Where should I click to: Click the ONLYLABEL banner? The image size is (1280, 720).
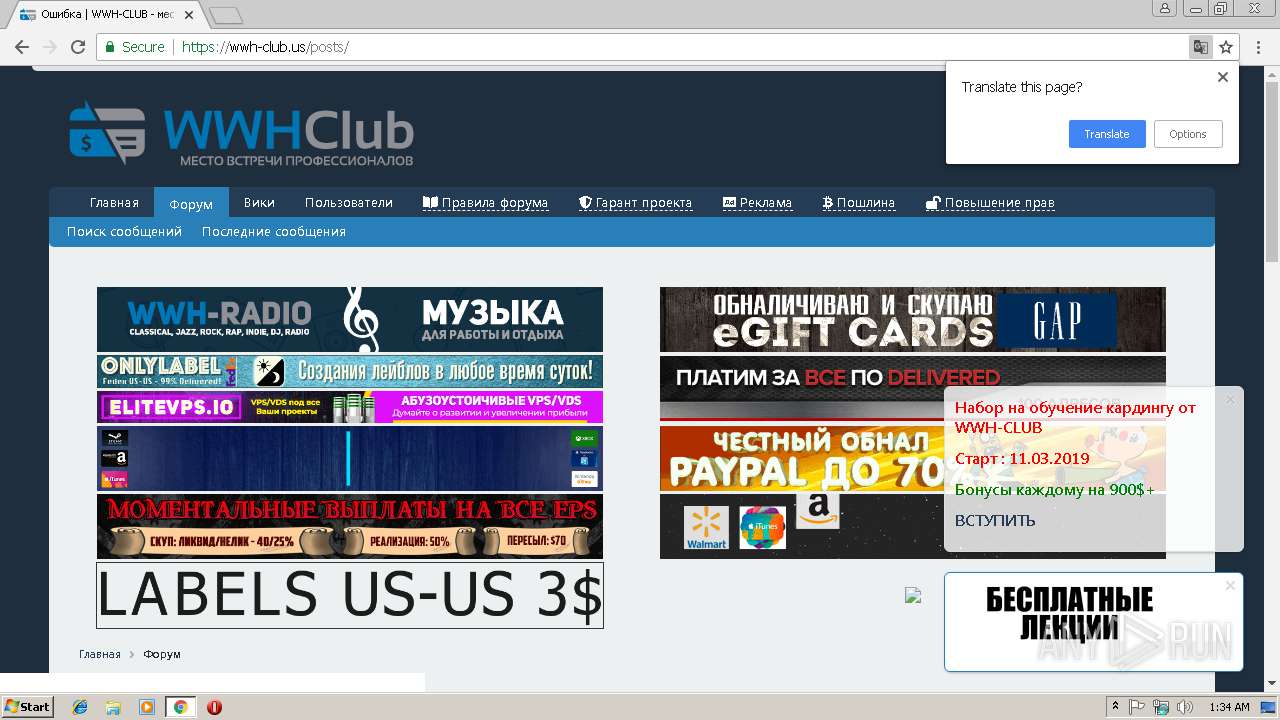coord(350,371)
